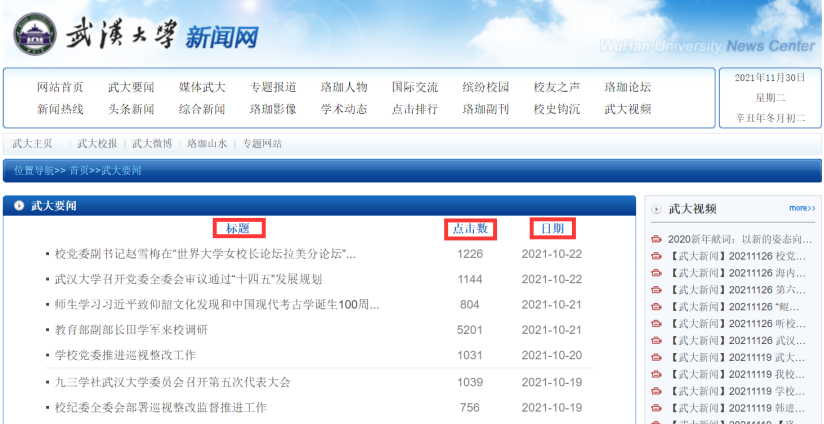Open 校史钩沉 menu item
This screenshot has height=424, width=824.
[557, 109]
